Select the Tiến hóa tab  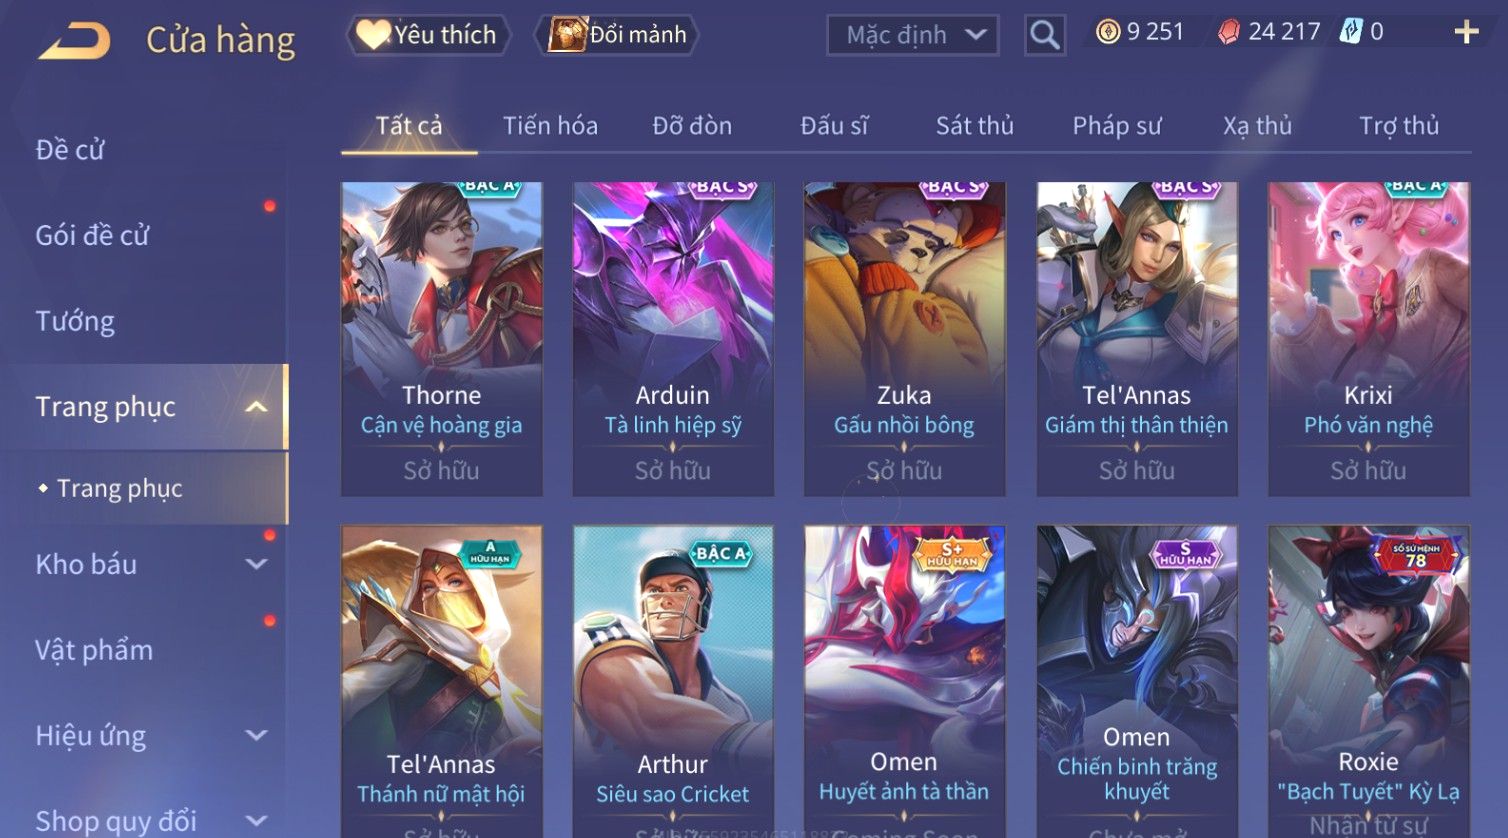tap(550, 126)
